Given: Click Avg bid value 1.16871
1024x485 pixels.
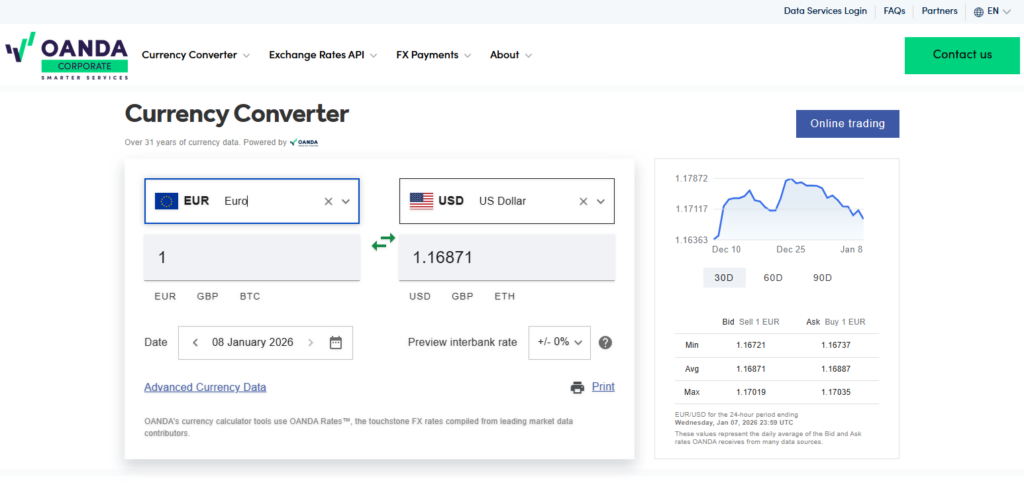Looking at the screenshot, I should point(751,369).
